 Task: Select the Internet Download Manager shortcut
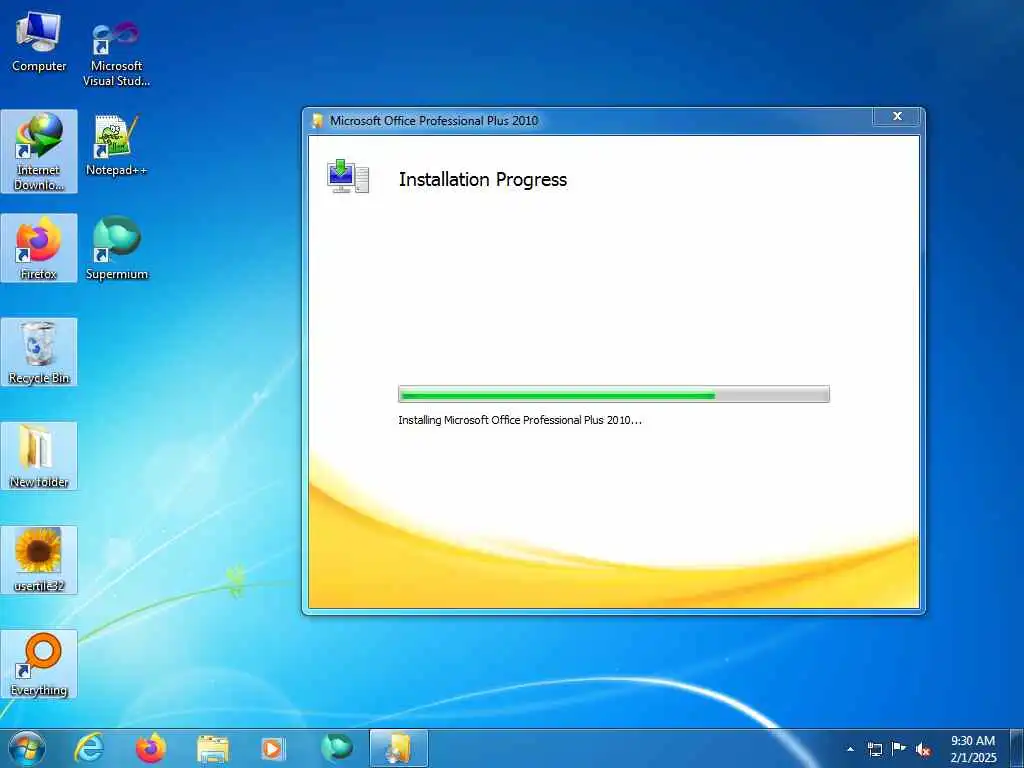click(x=39, y=152)
